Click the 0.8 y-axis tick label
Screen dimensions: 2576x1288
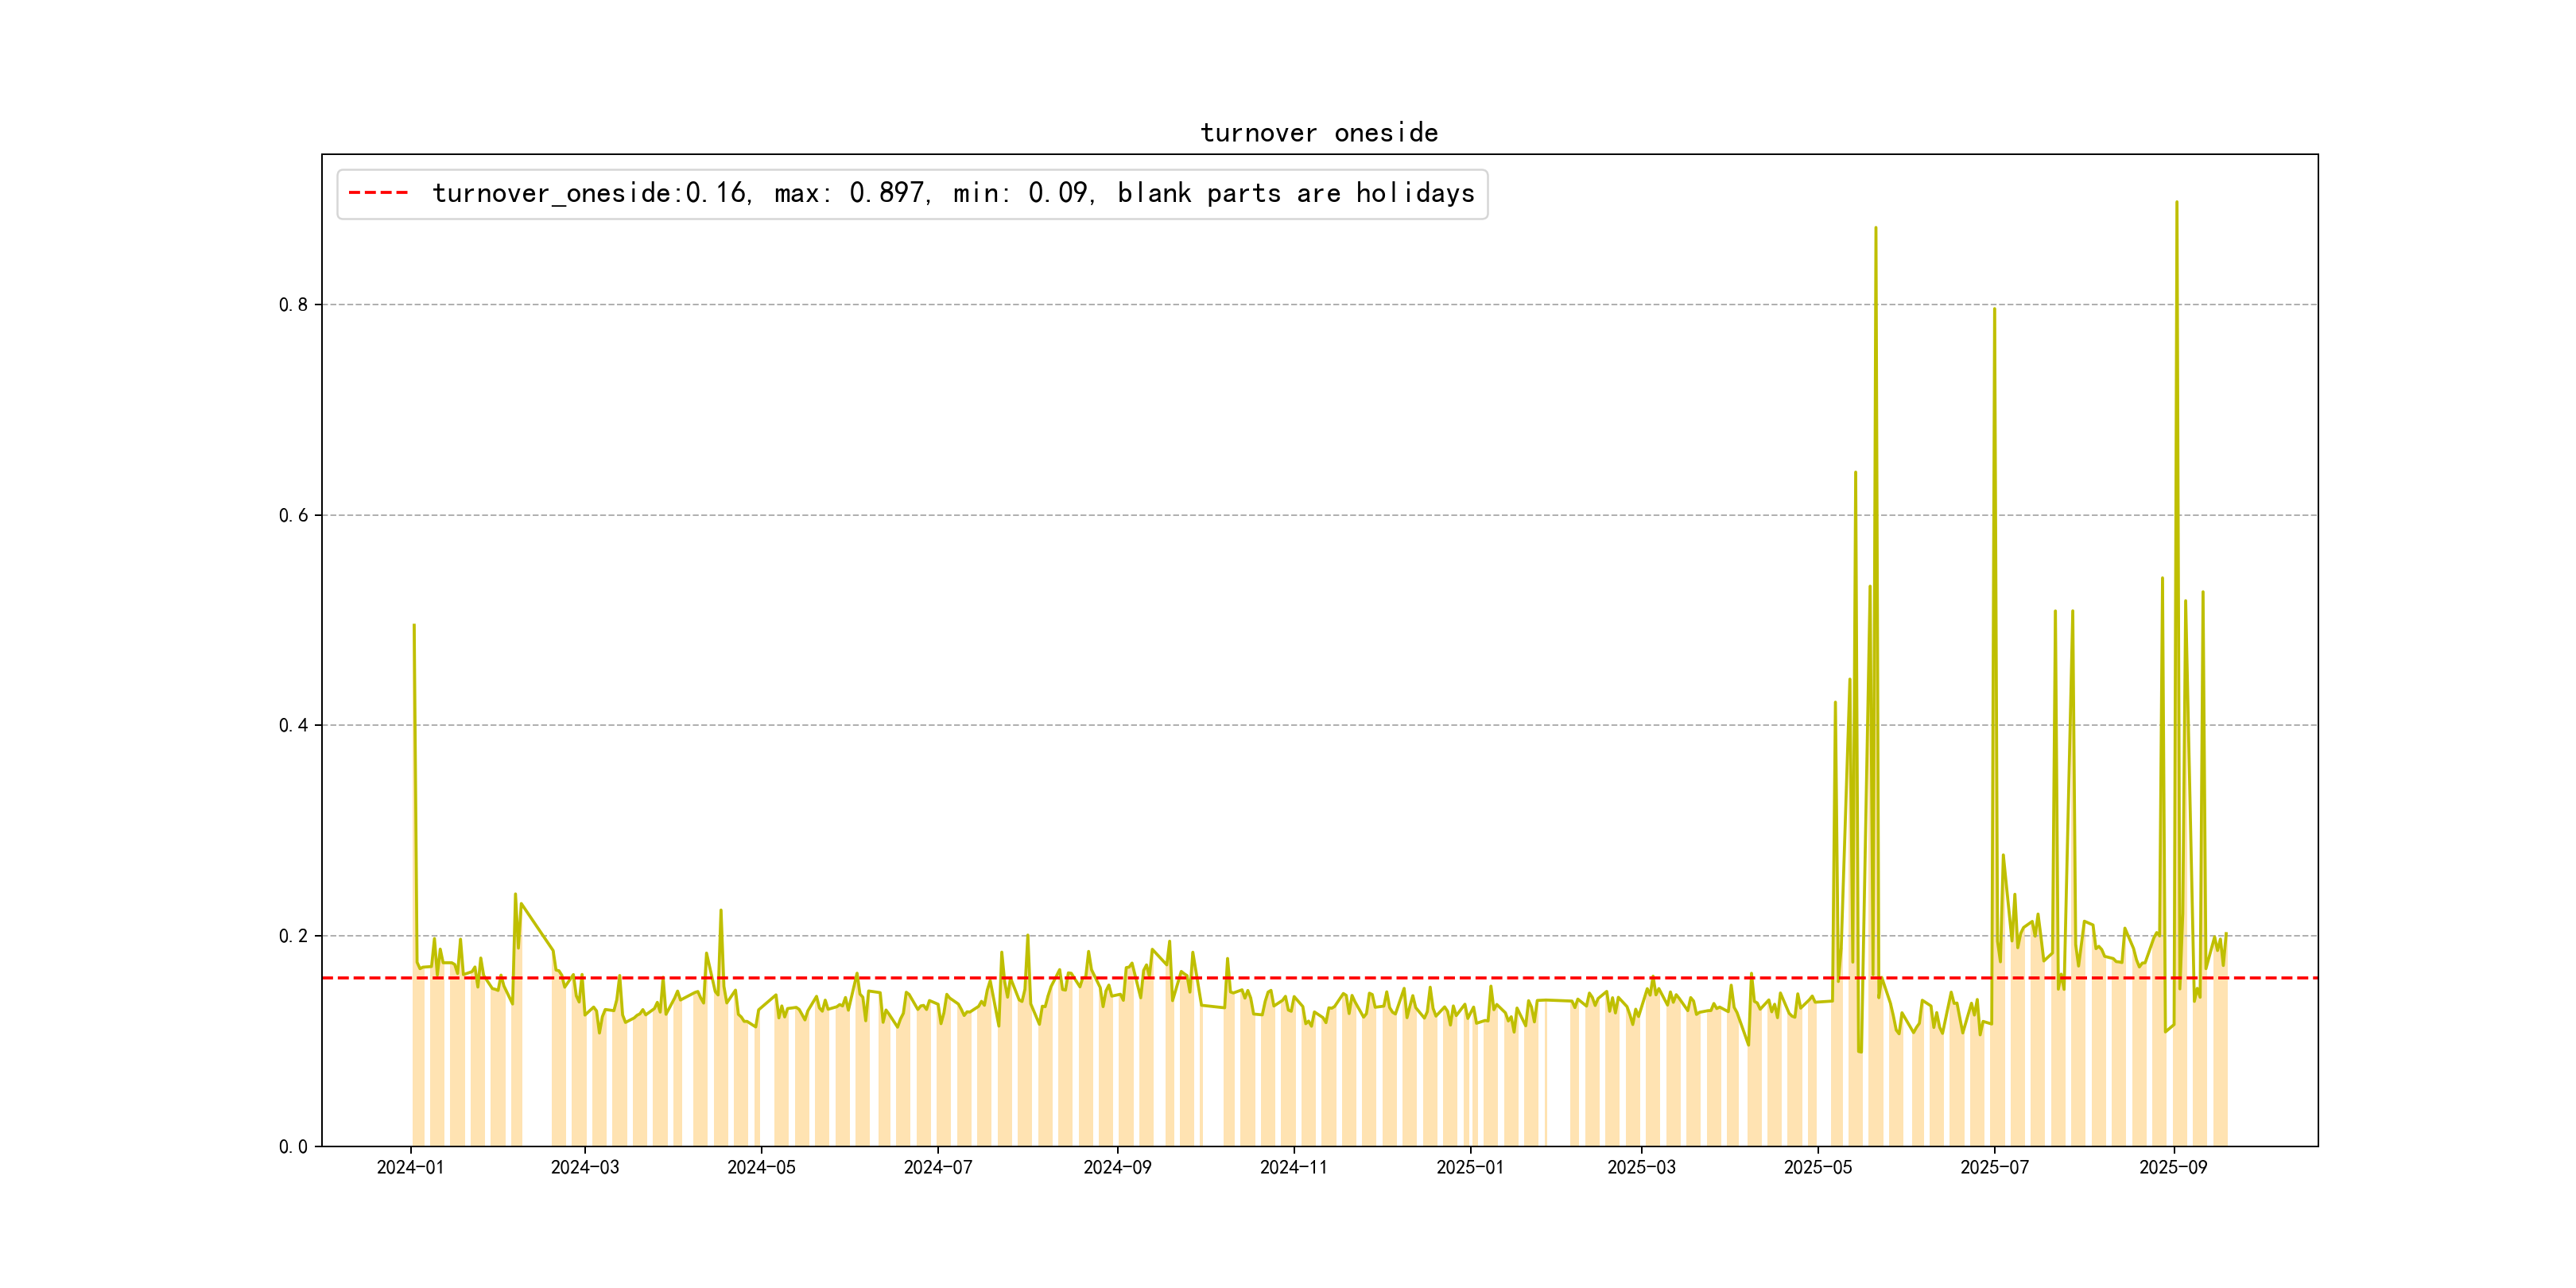293,305
